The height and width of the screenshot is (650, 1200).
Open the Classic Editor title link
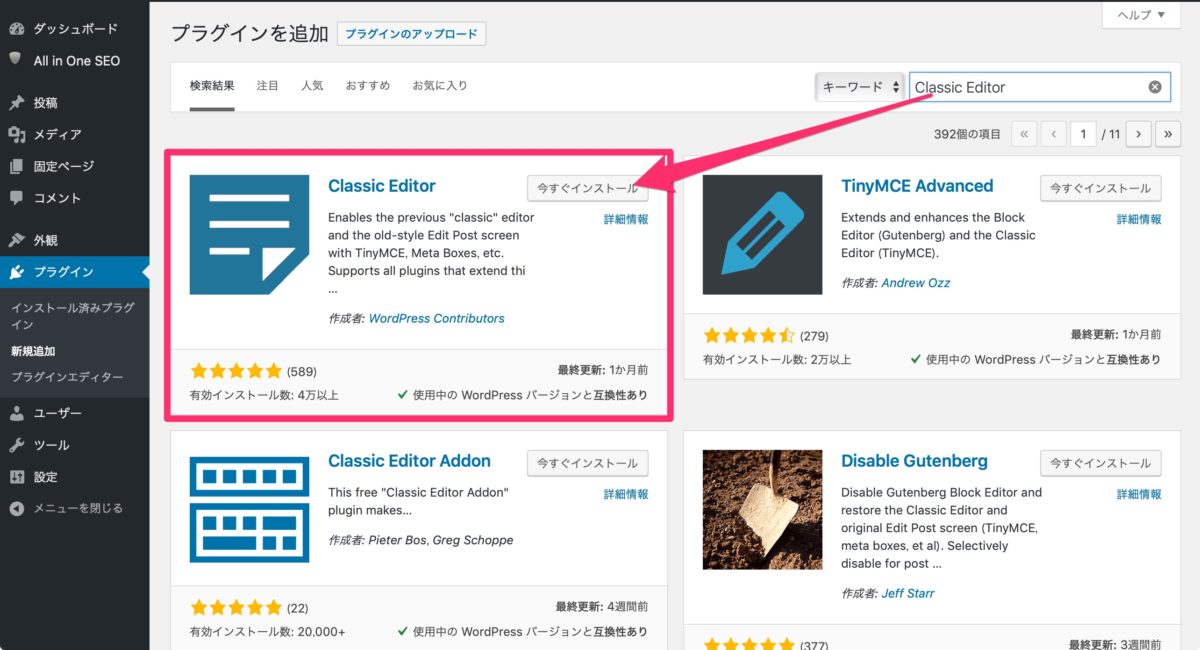382,186
